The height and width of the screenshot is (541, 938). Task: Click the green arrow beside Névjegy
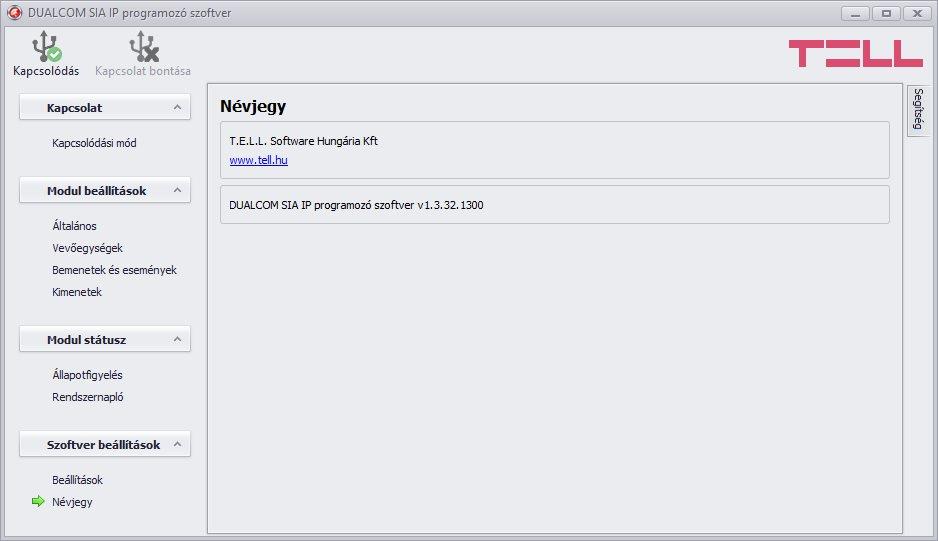tap(38, 502)
